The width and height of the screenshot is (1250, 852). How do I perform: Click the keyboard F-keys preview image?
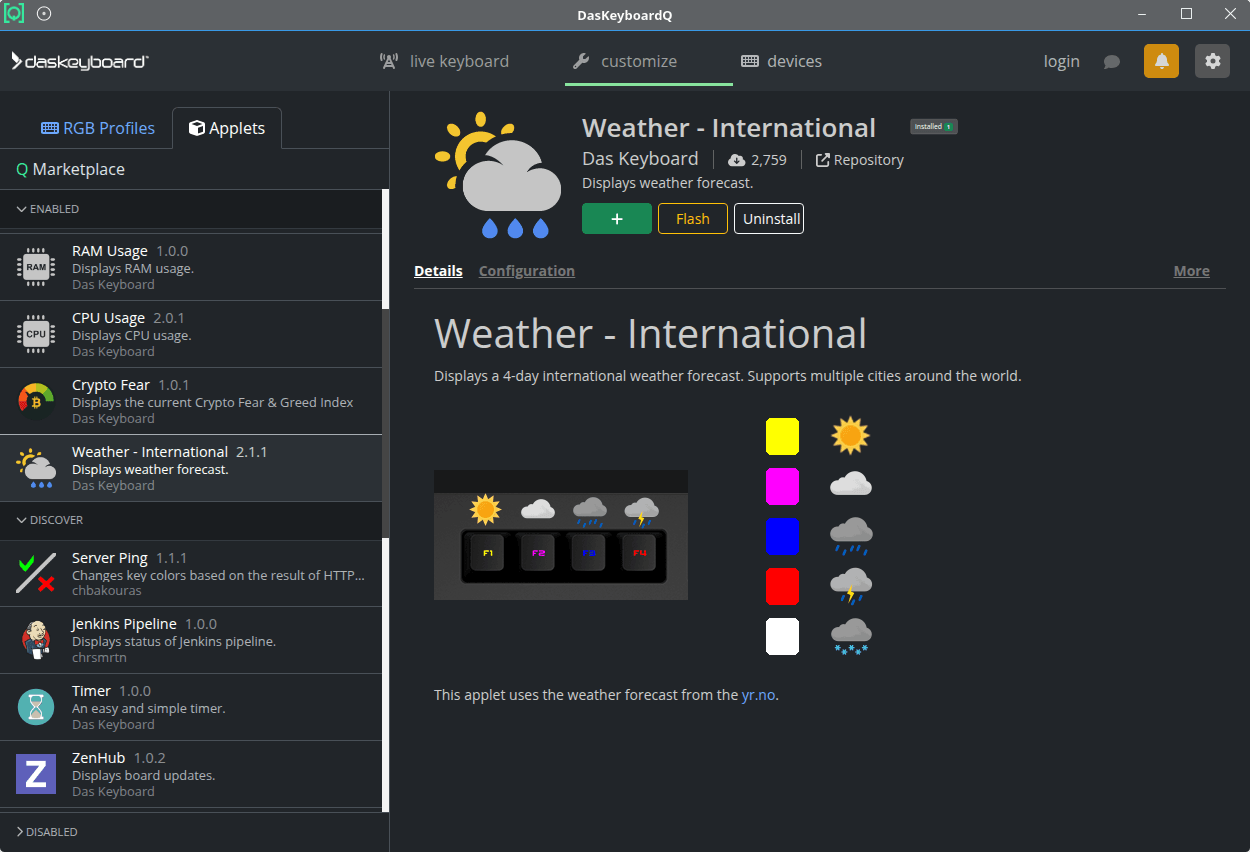click(x=561, y=535)
